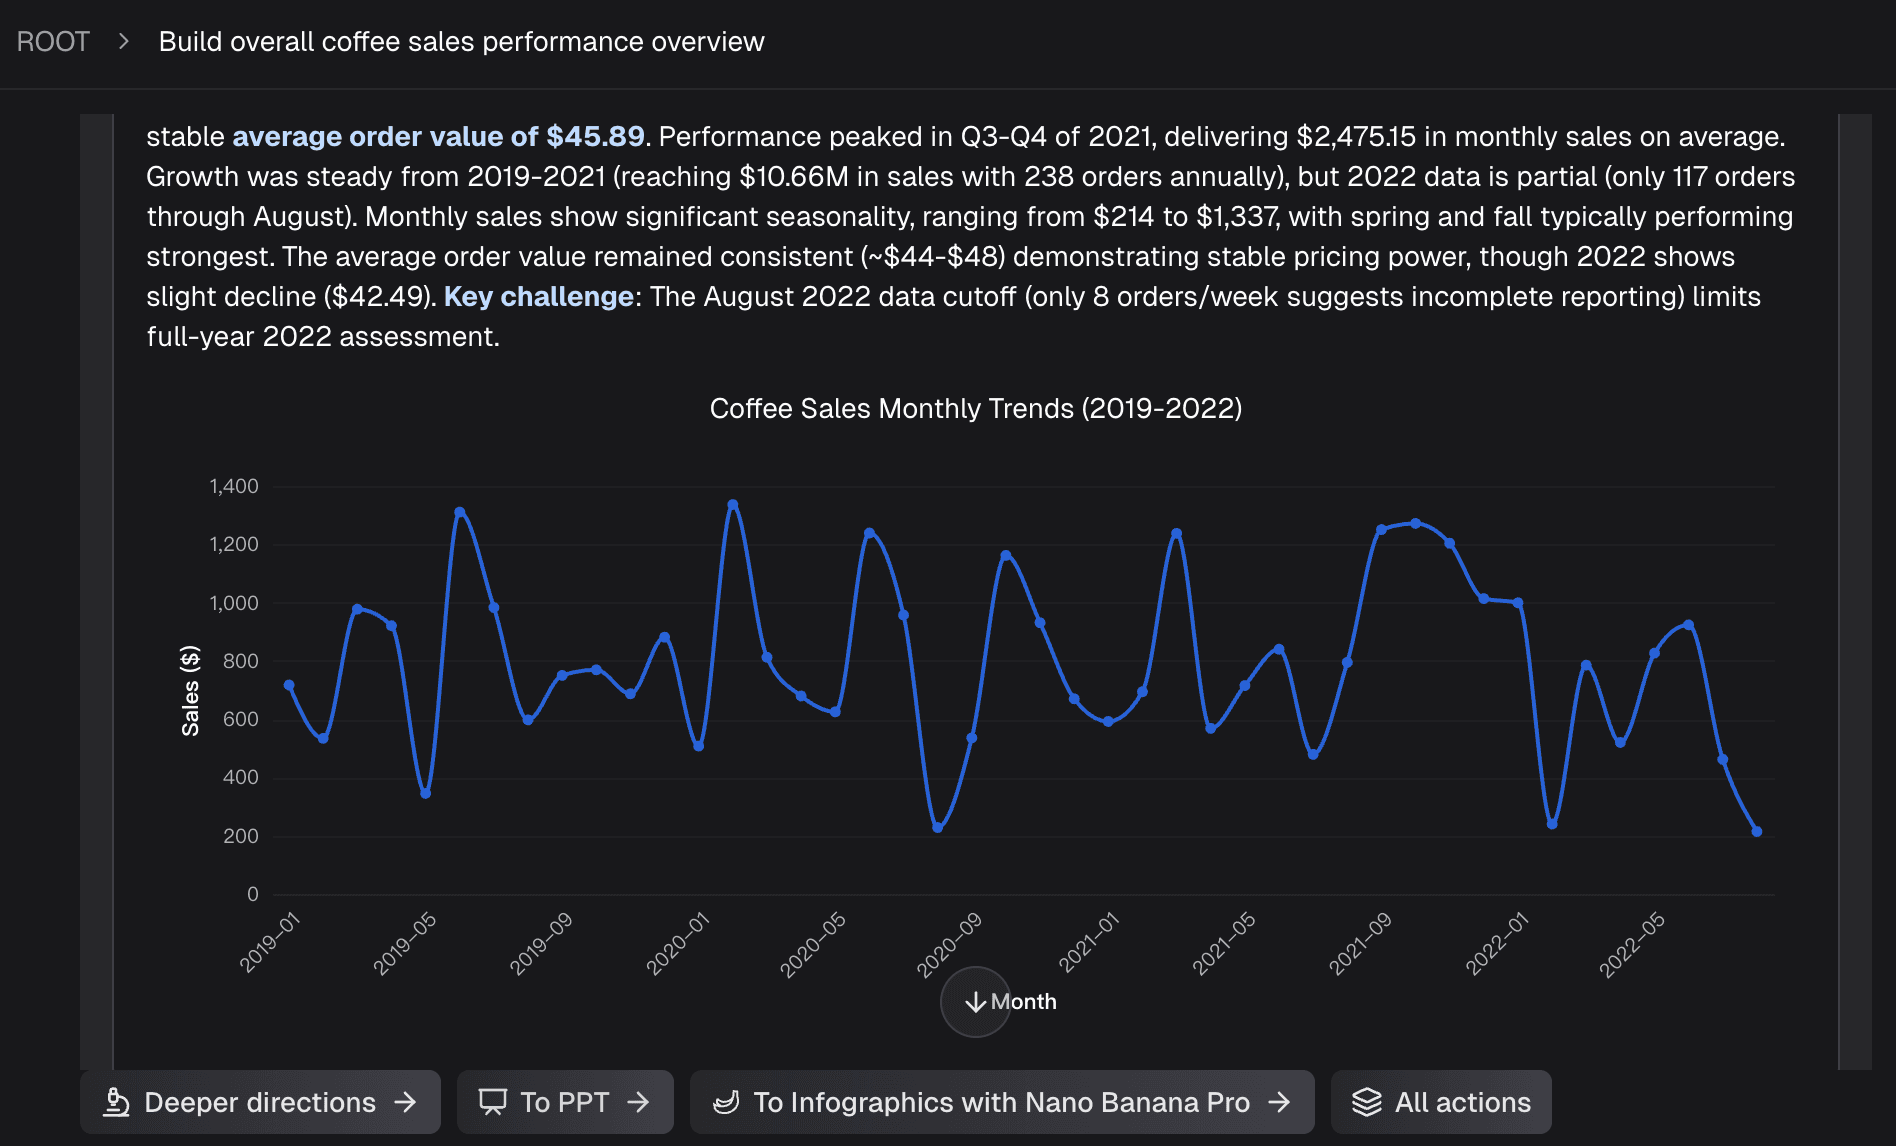Click the banana icon

coord(726,1102)
